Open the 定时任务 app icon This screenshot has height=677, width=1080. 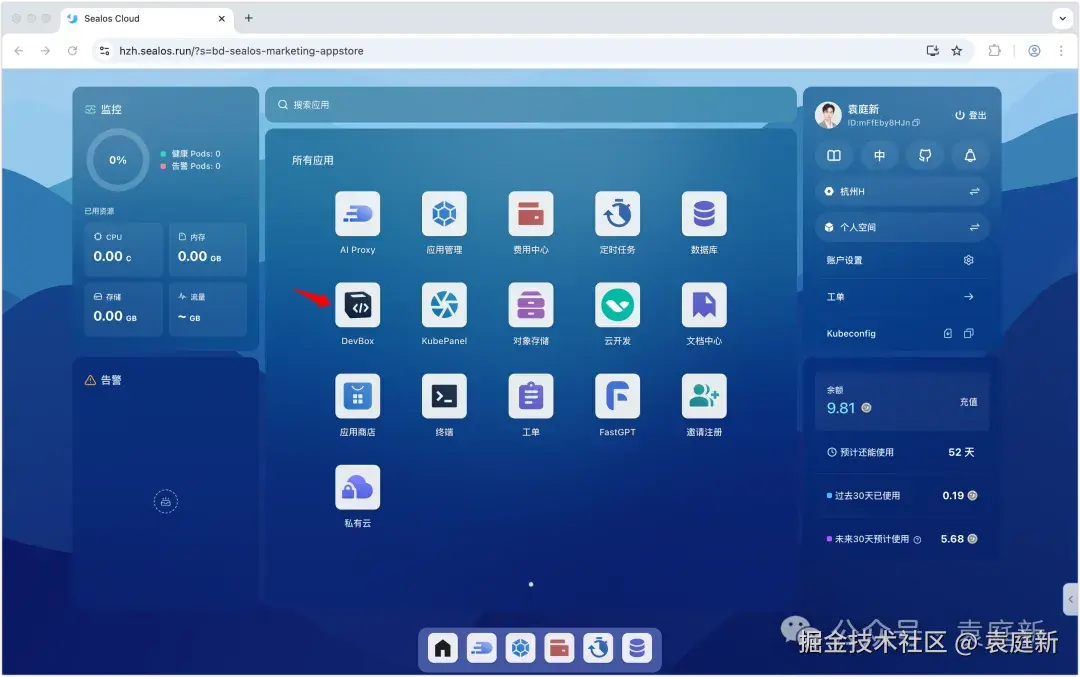point(617,213)
